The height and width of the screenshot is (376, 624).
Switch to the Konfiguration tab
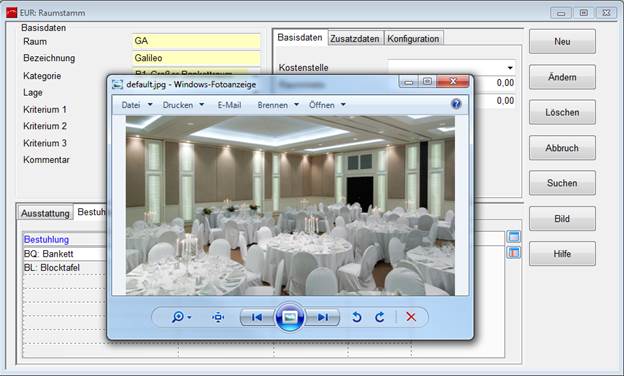413,39
